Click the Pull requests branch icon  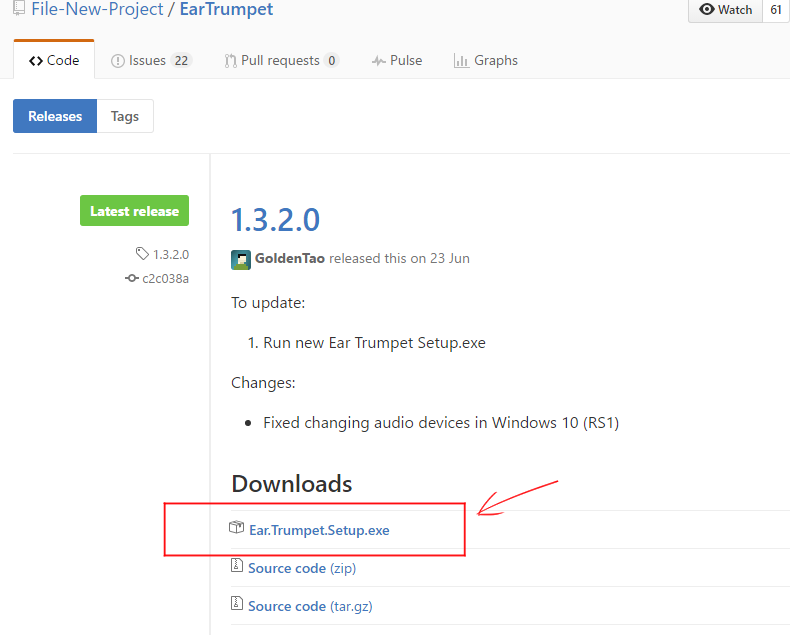click(x=230, y=61)
